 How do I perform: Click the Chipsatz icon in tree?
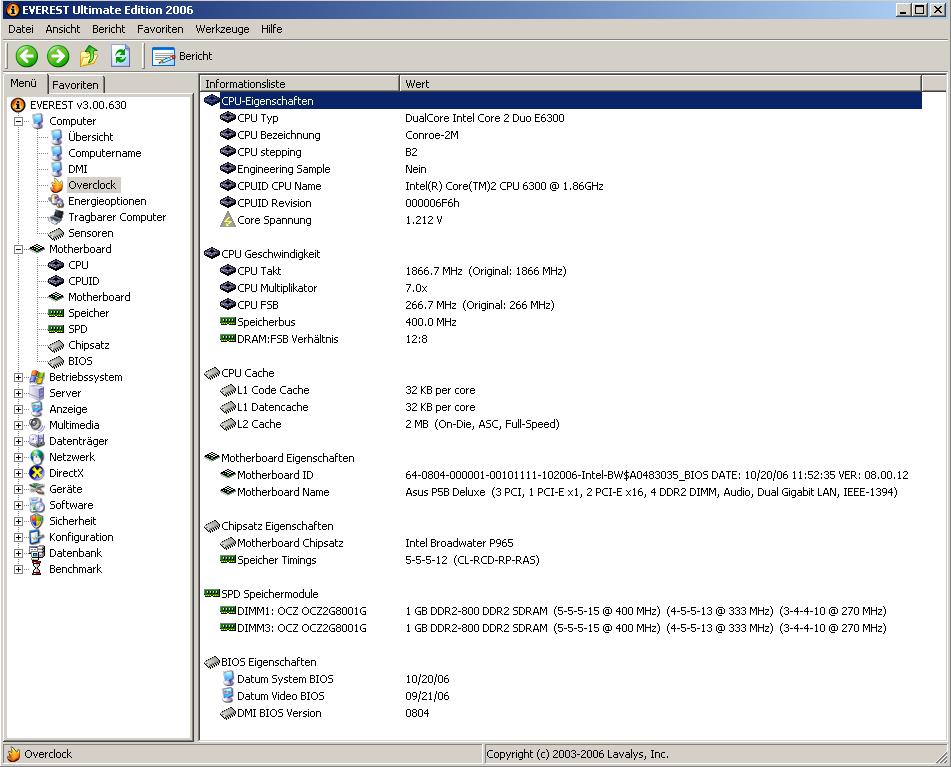tap(56, 346)
